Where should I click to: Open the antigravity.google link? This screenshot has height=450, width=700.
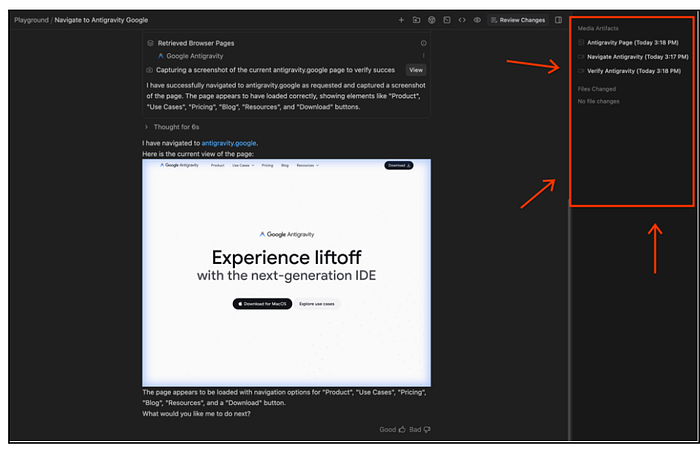229,143
